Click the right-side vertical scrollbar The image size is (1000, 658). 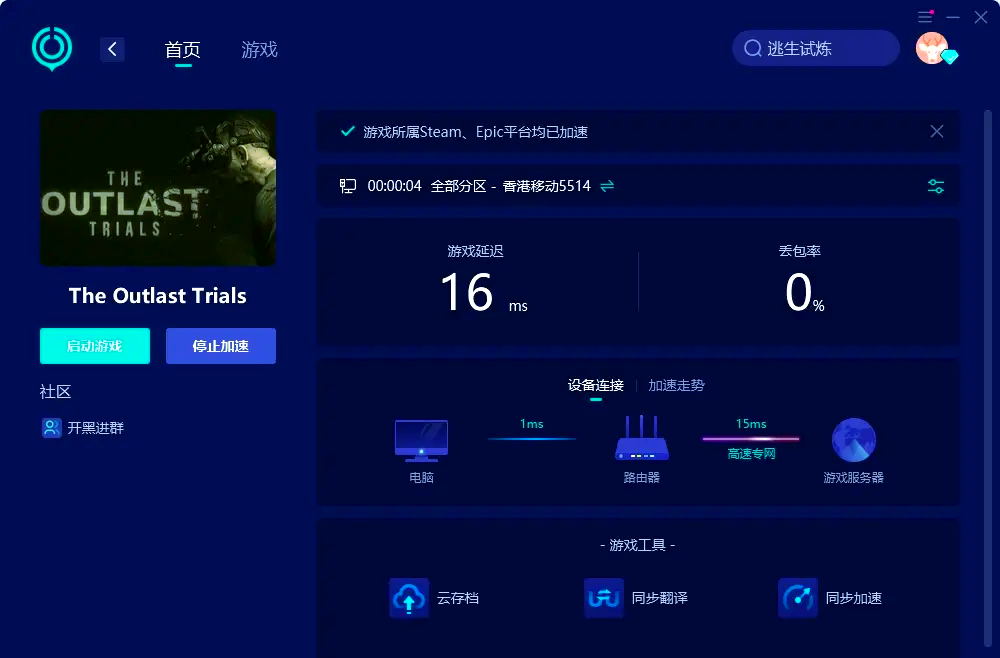pyautogui.click(x=987, y=376)
